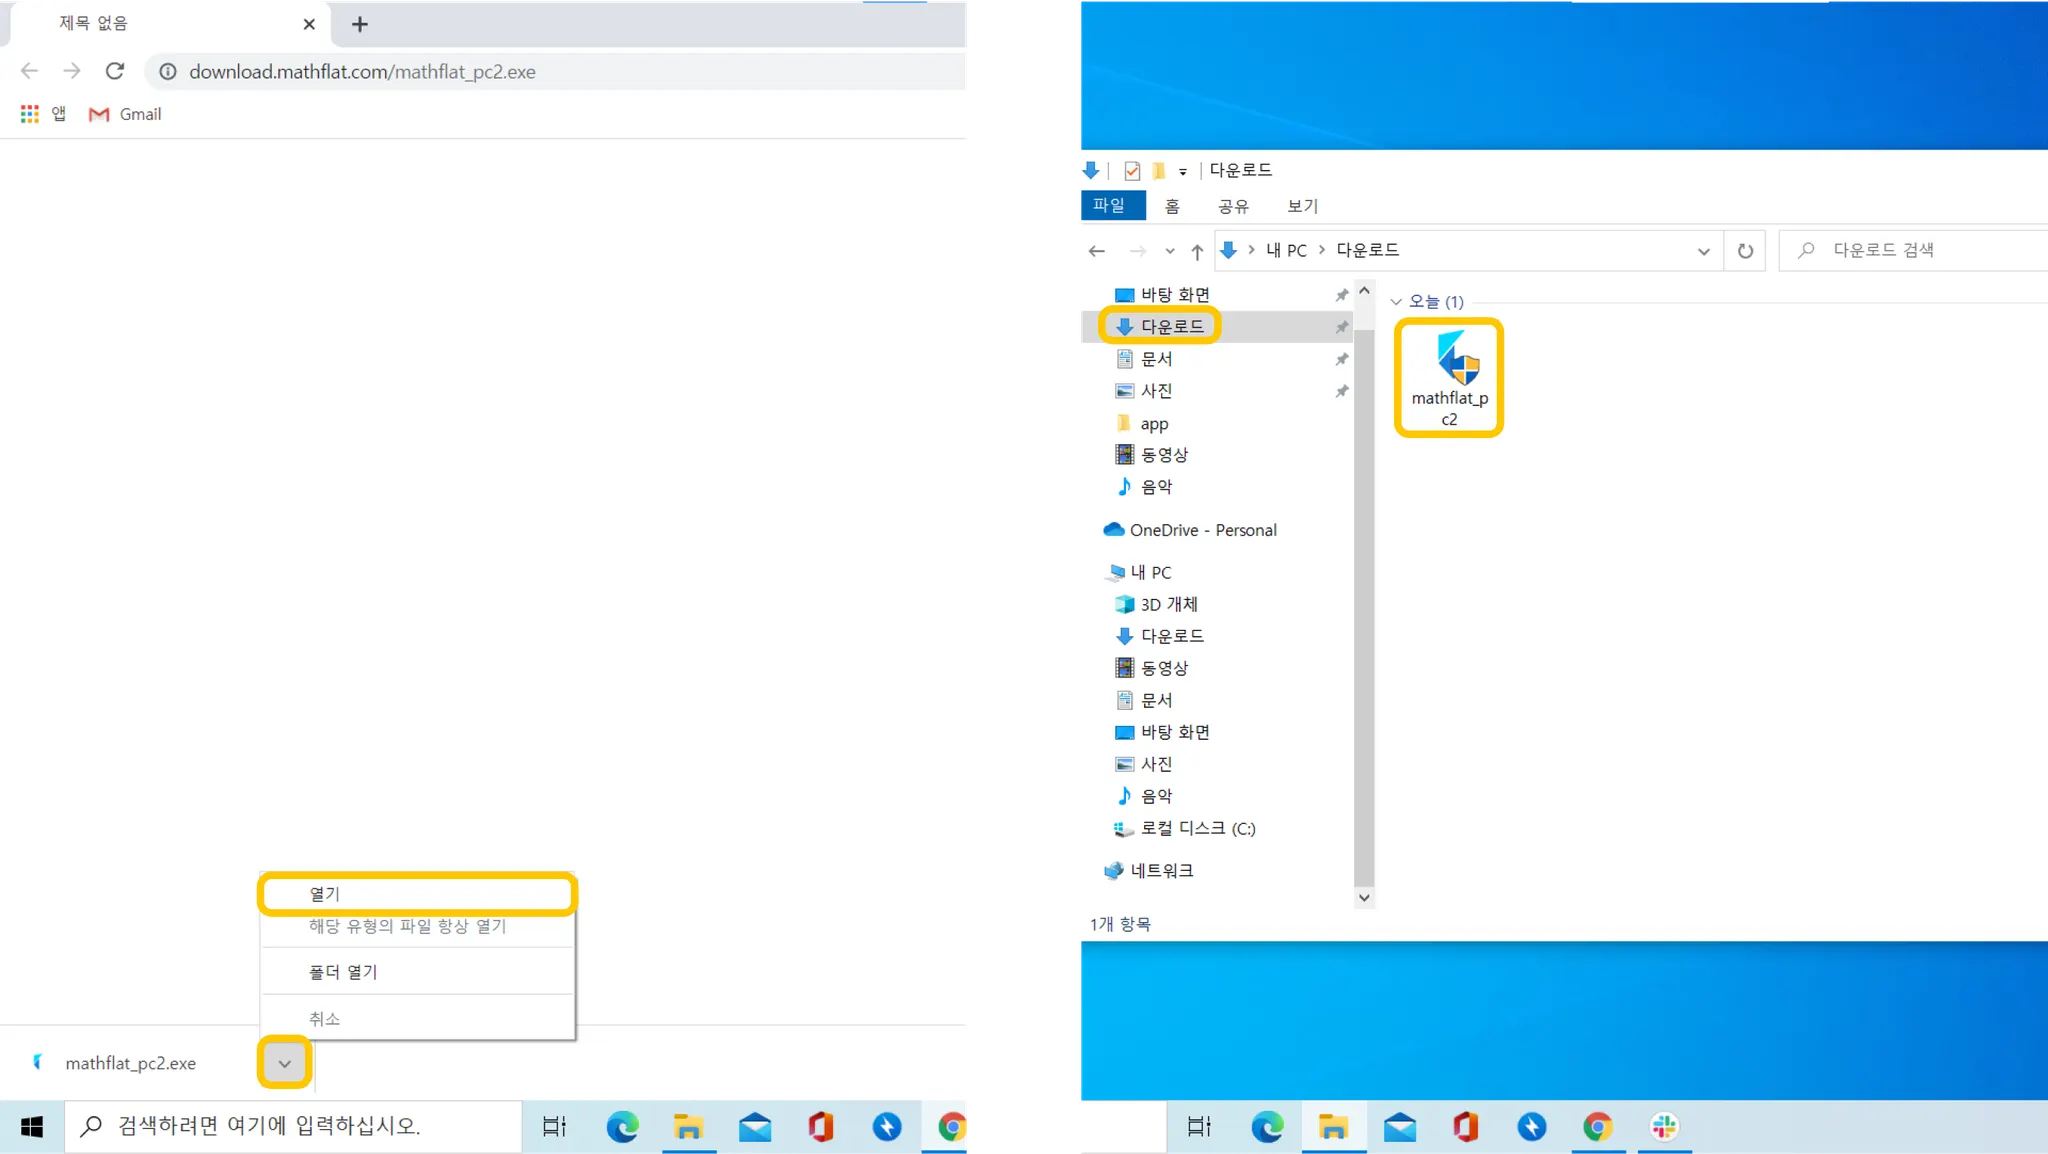This screenshot has width=2048, height=1154.
Task: Click Properties checkmark in quick access toolbar
Action: click(x=1132, y=171)
